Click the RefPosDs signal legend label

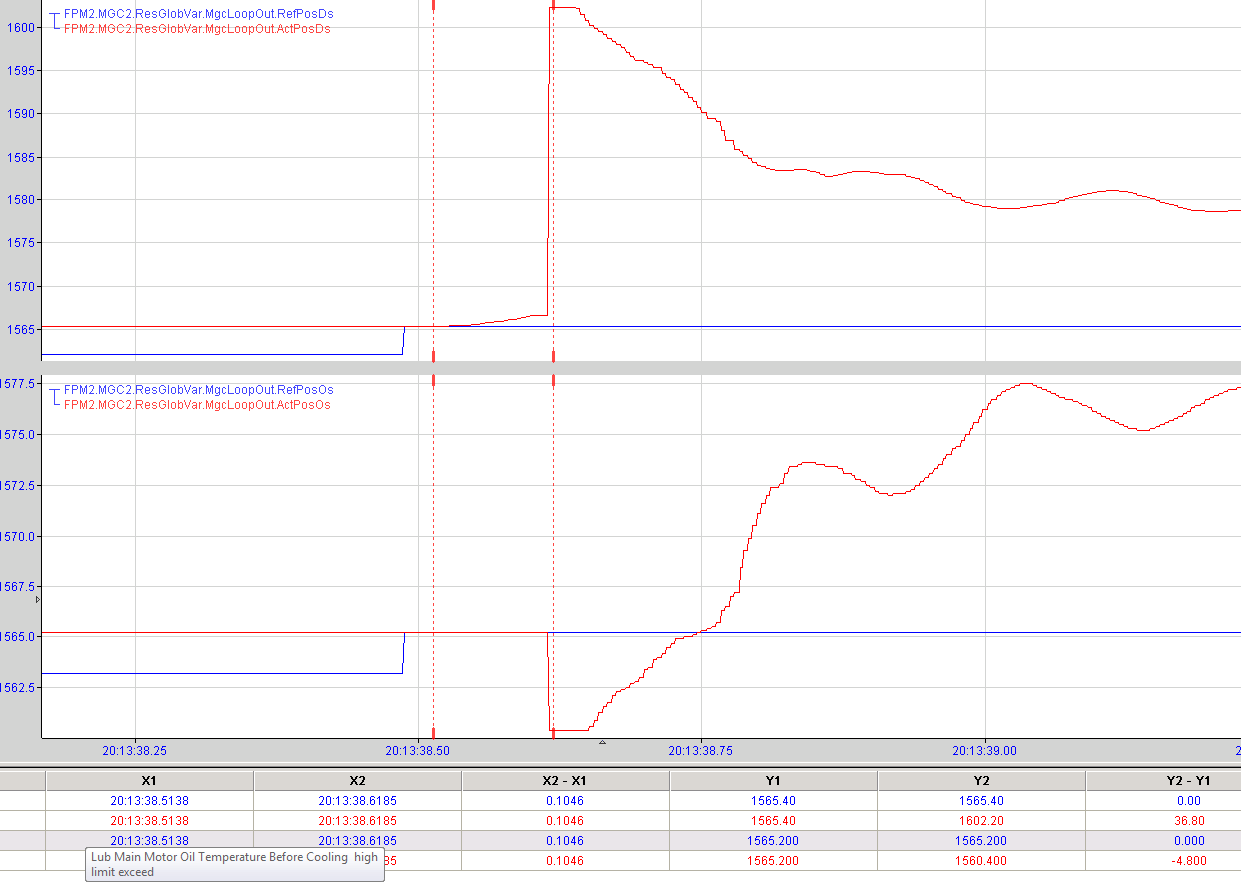196,15
